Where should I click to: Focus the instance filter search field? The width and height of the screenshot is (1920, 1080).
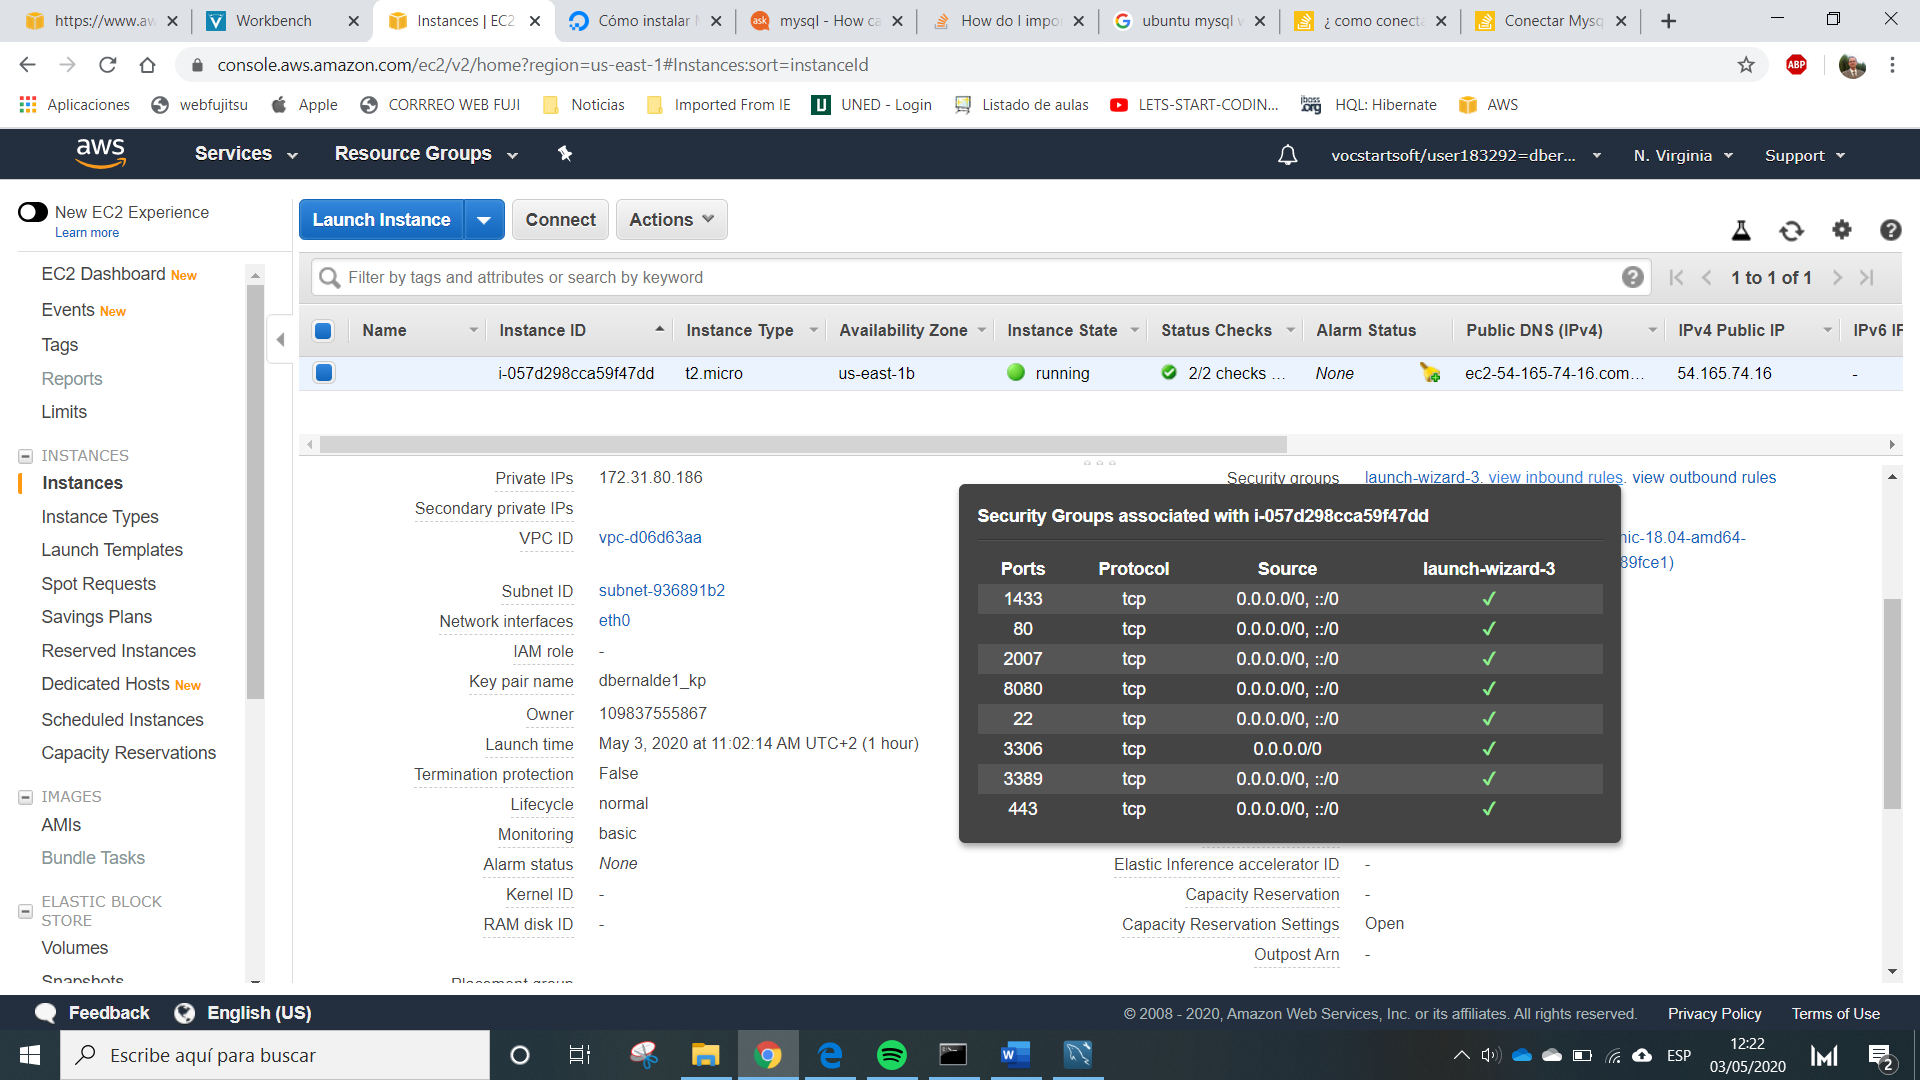[980, 277]
